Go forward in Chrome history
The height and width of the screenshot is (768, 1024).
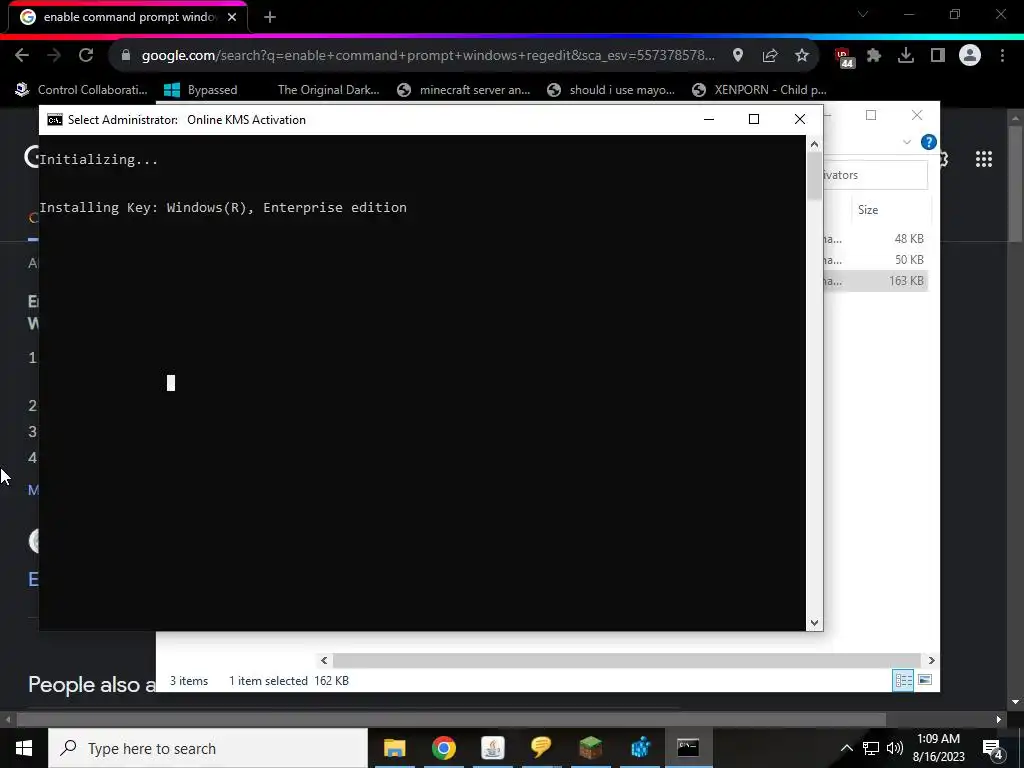click(54, 56)
